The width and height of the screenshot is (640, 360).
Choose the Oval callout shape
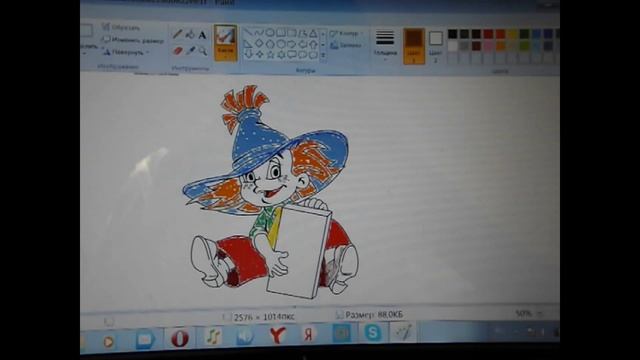coord(302,55)
